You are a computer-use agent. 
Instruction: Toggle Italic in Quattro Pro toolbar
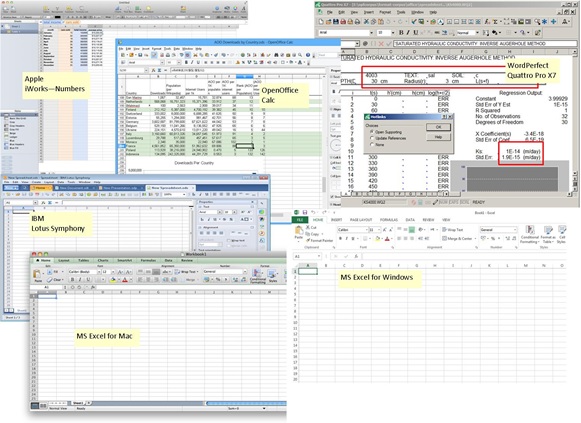tap(408, 33)
